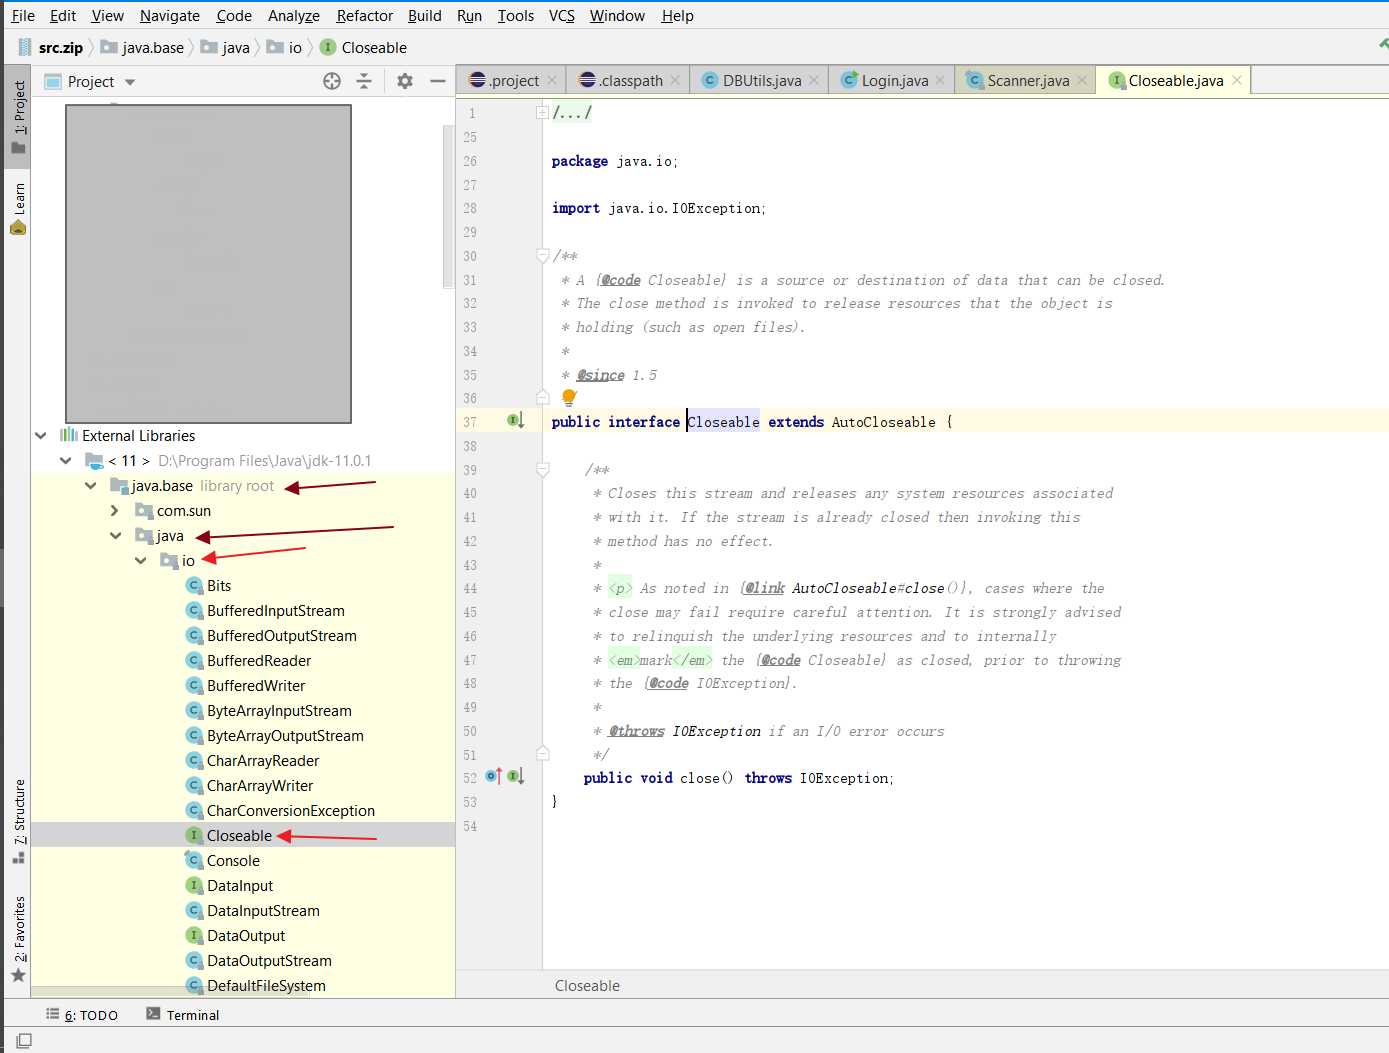Viewport: 1389px width, 1053px height.
Task: Switch to the Scanner.java tab
Action: click(x=1027, y=80)
